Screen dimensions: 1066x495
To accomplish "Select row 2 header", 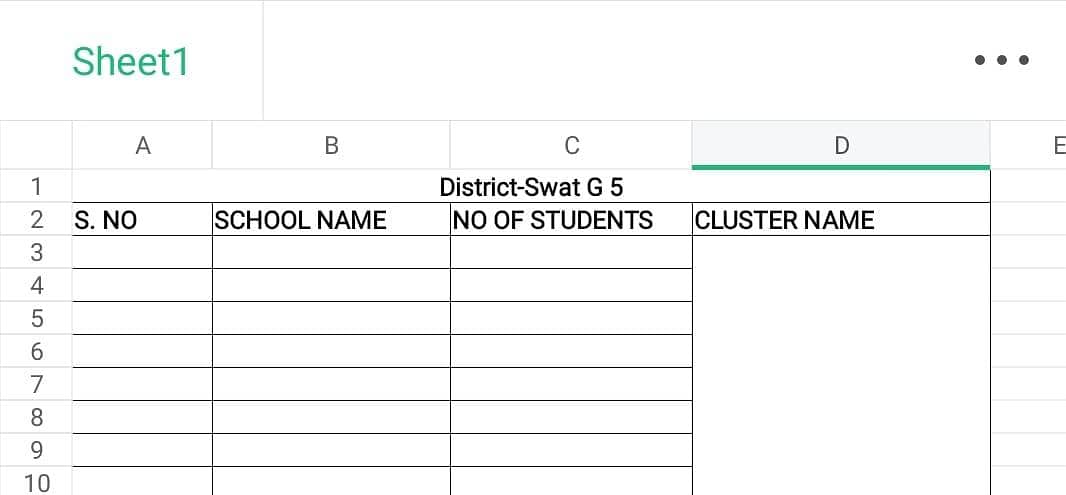I will click(x=37, y=220).
